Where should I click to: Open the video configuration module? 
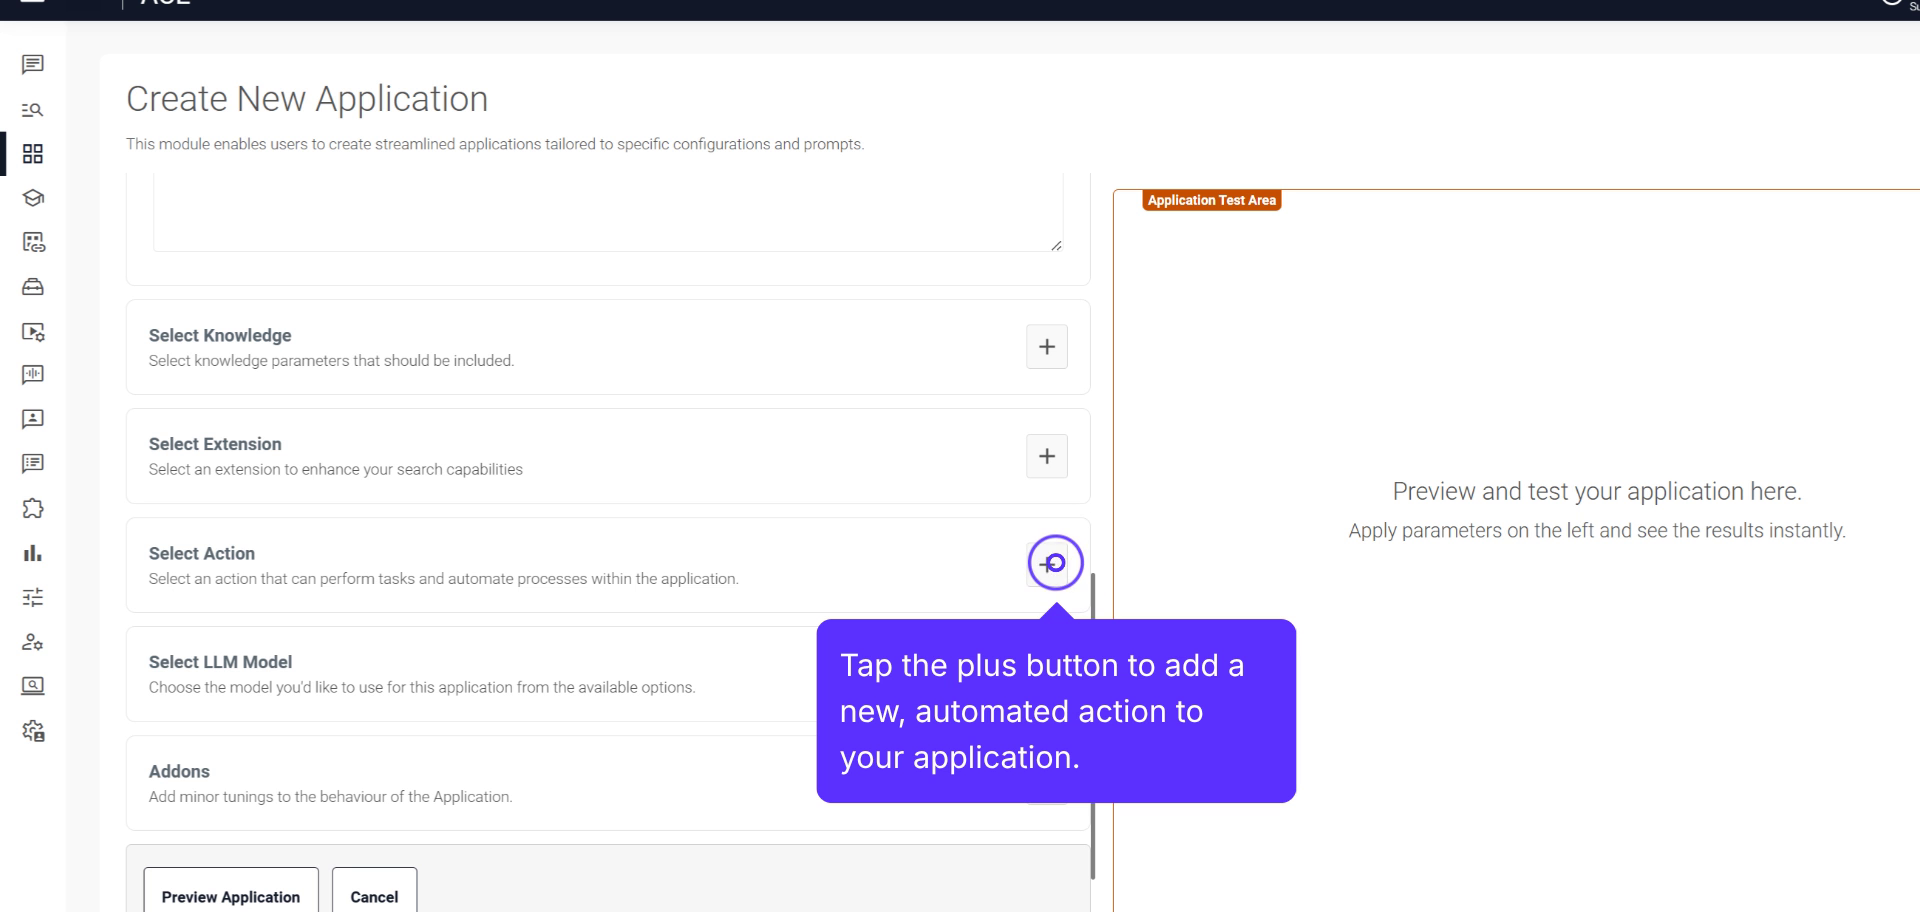tap(33, 333)
